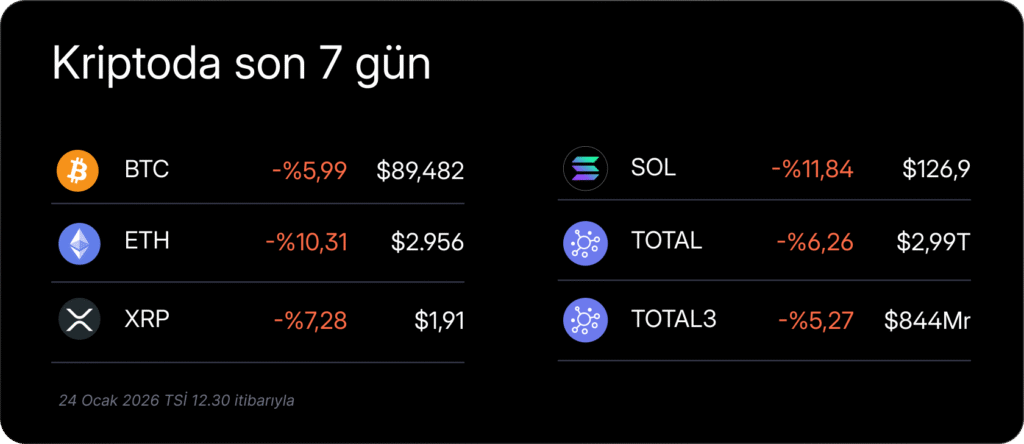The width and height of the screenshot is (1024, 444).
Task: Click the TOTAL3 value $844Mr
Action: pyautogui.click(x=927, y=321)
